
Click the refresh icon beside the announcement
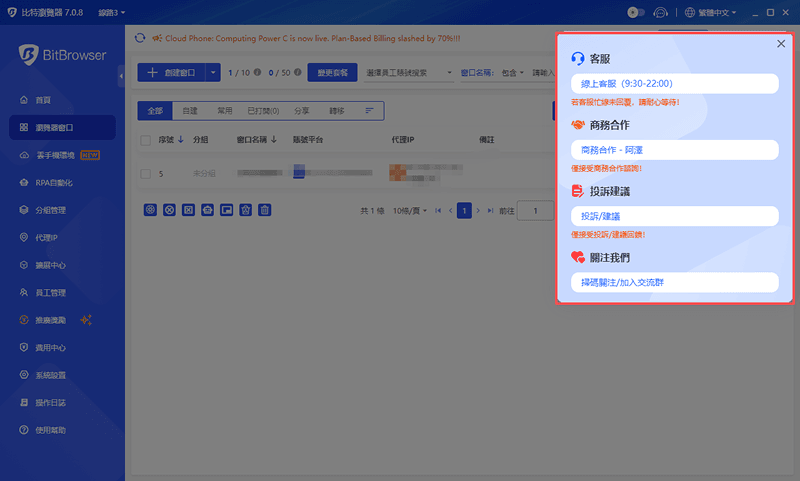pos(140,38)
